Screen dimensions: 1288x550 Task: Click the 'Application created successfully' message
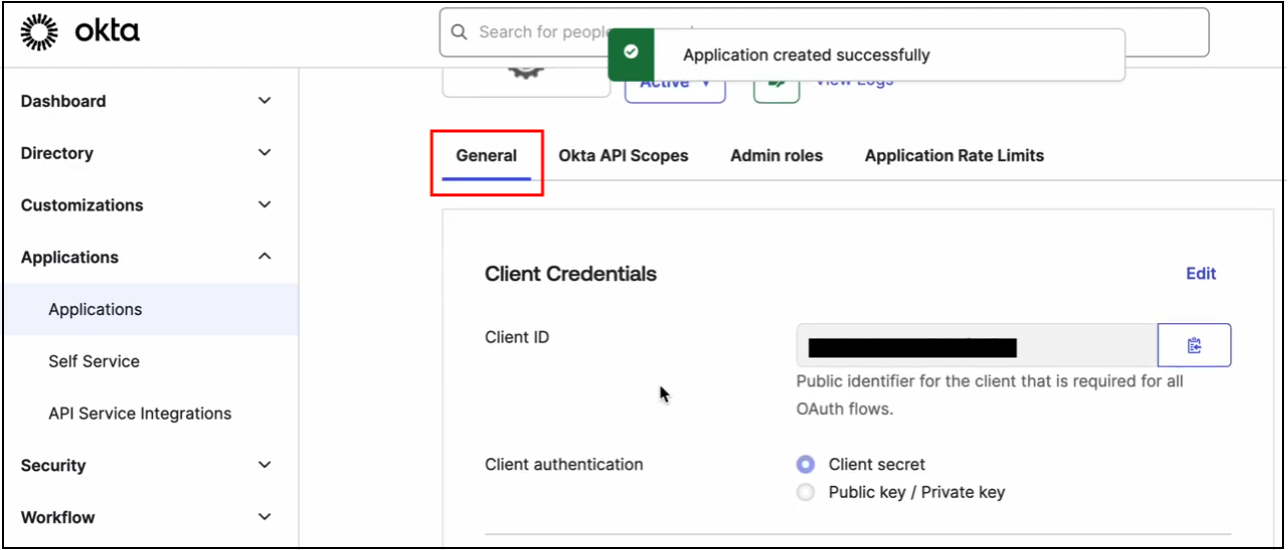click(807, 55)
